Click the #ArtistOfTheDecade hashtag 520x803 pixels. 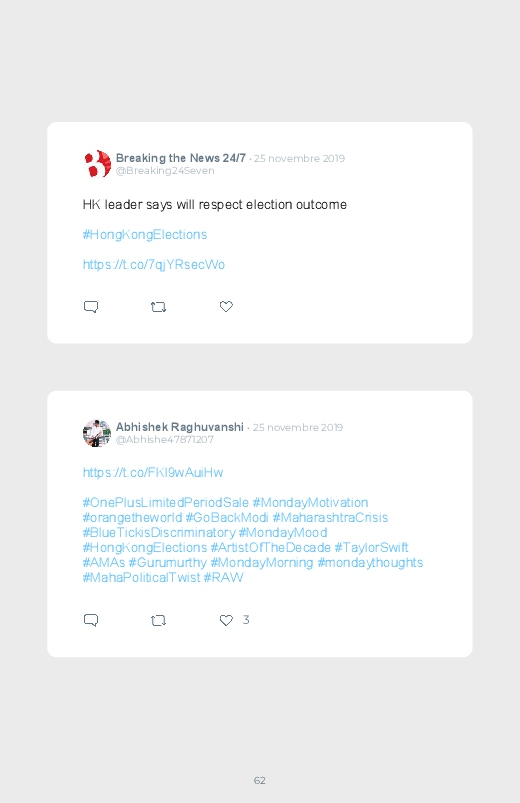(x=271, y=547)
